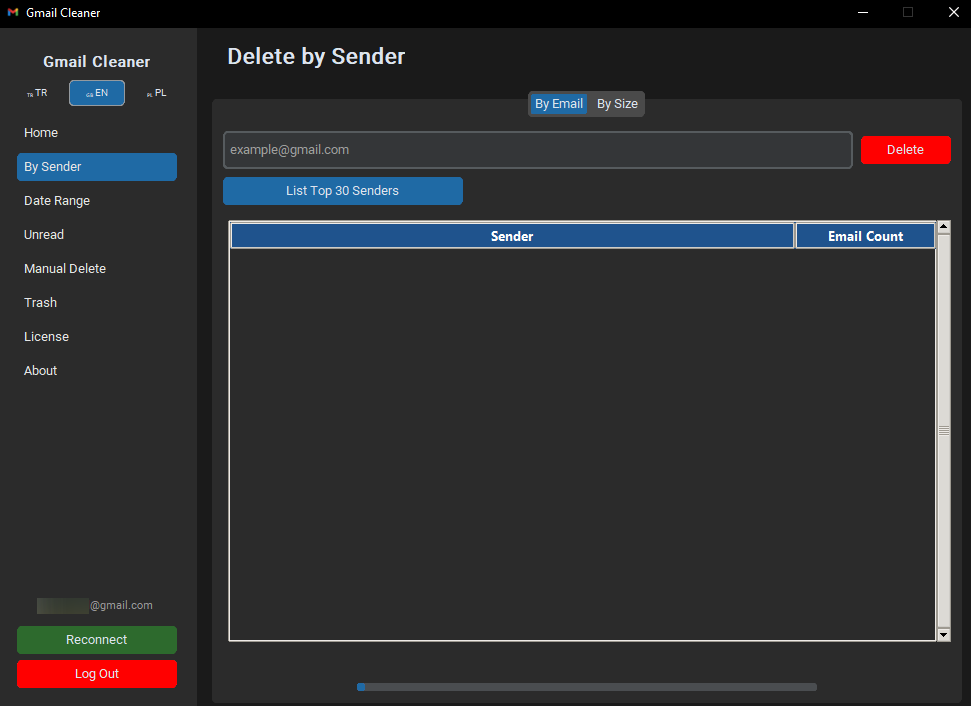The image size is (971, 706).
Task: Sort by the Email Count column header
Action: tap(865, 236)
